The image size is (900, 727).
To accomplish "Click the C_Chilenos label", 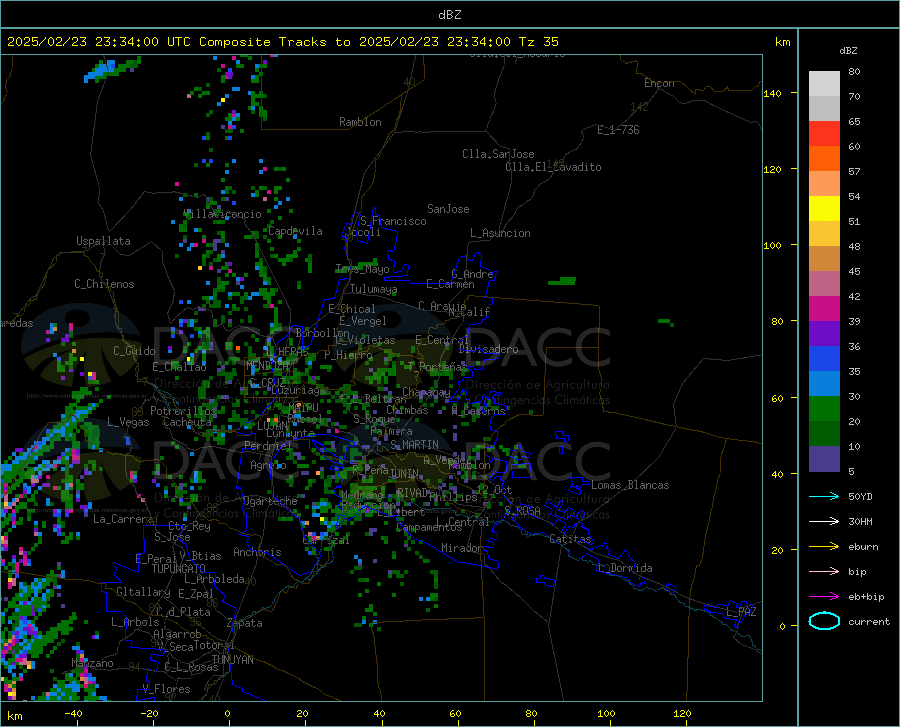I will pyautogui.click(x=104, y=284).
